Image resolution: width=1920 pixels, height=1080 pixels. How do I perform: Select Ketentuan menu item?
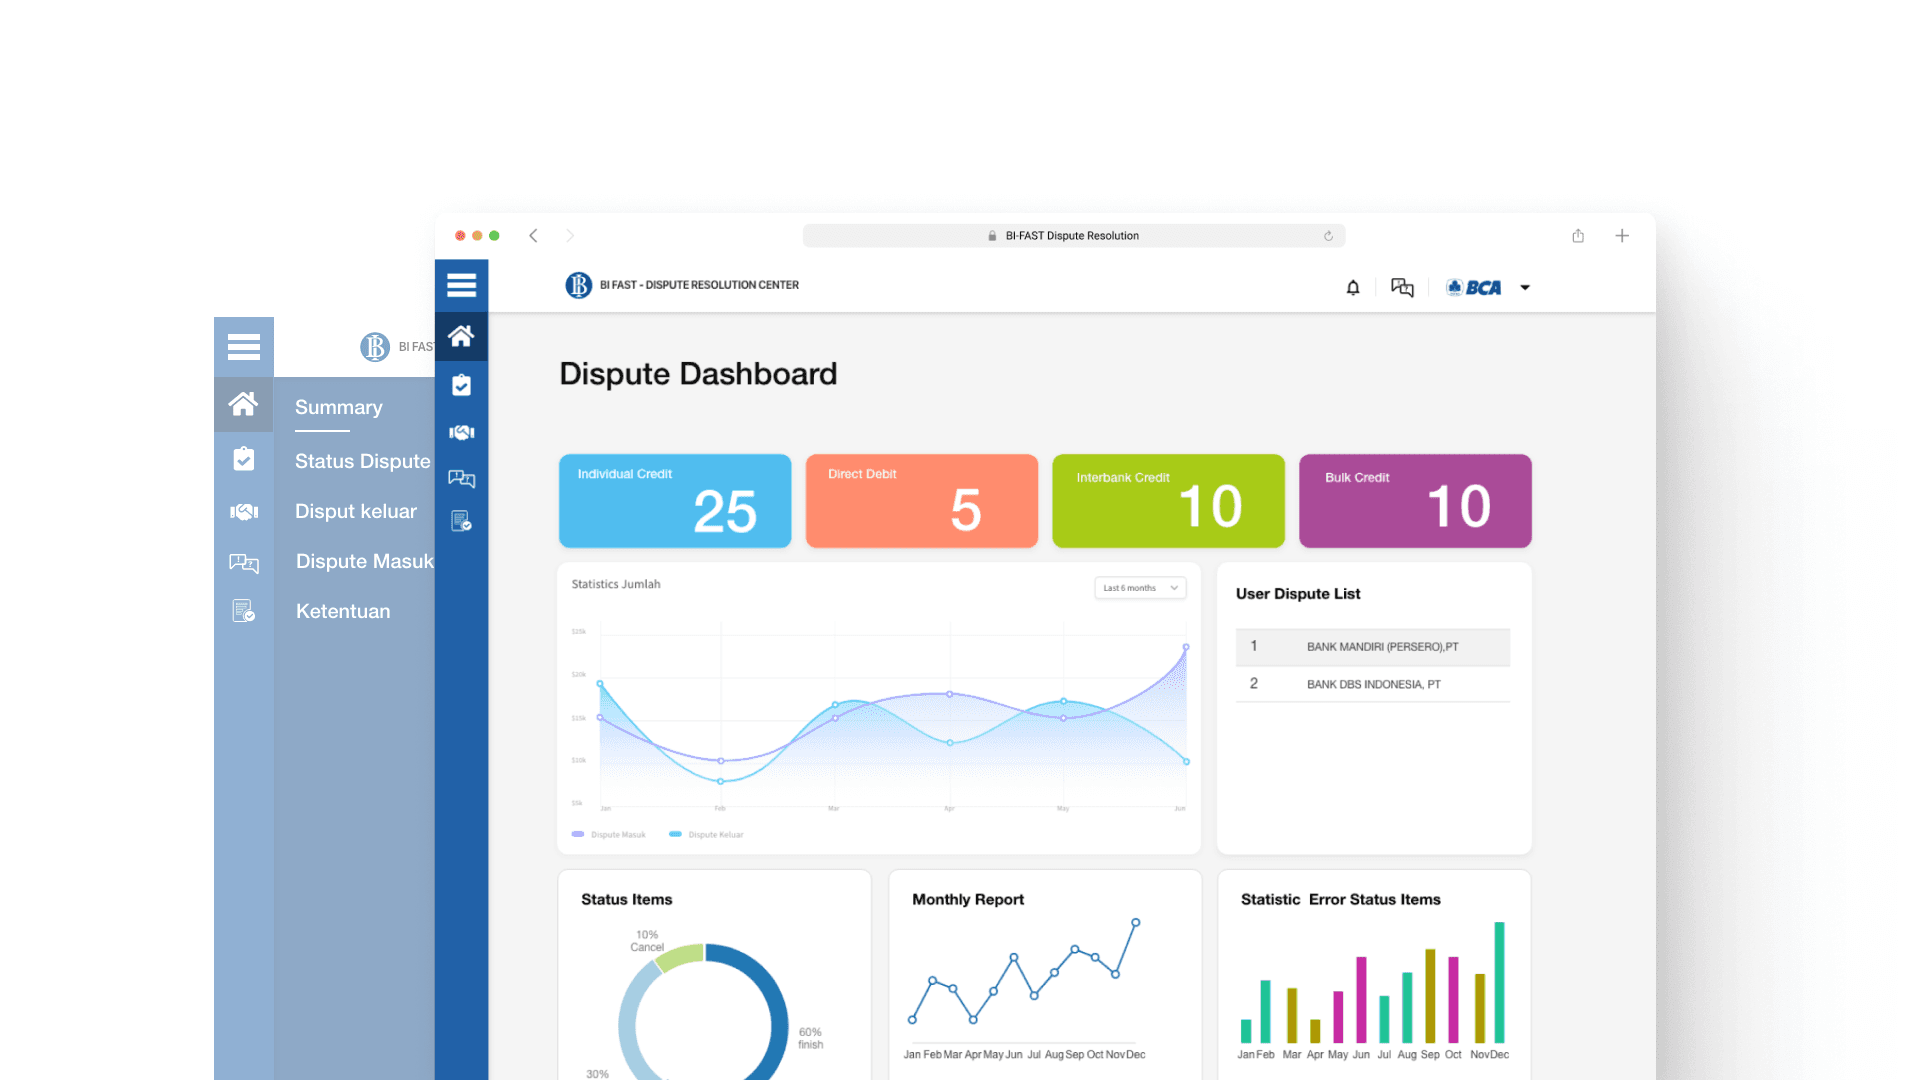pyautogui.click(x=343, y=611)
